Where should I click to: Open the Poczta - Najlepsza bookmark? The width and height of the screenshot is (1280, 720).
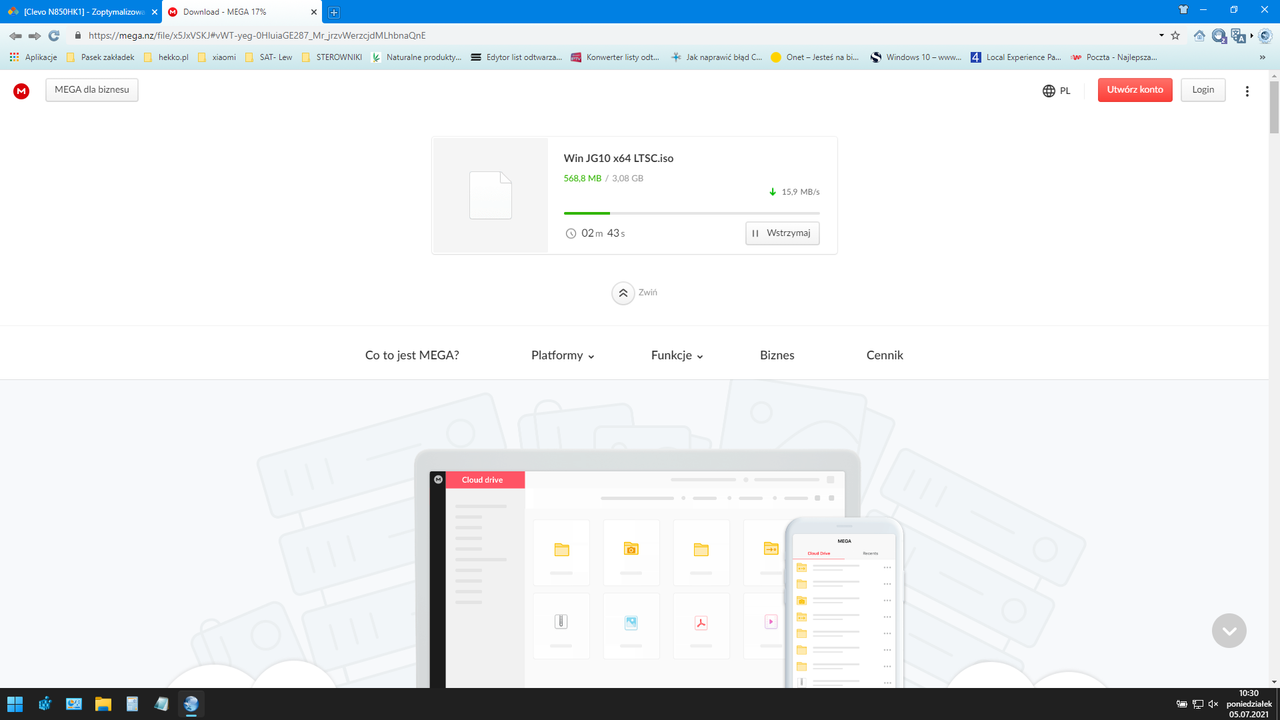coord(1114,57)
